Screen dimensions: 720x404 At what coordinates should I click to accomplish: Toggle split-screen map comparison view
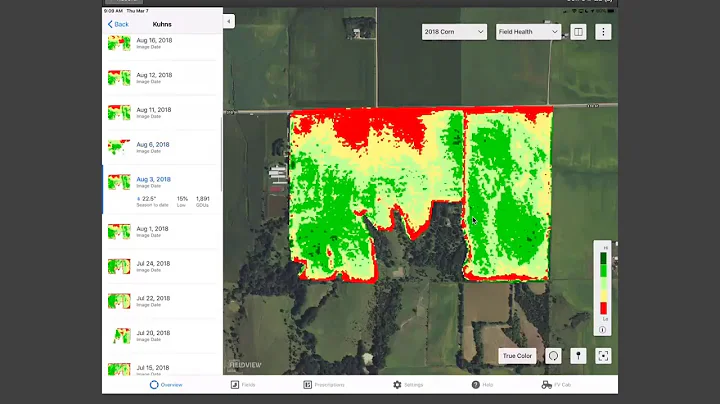(578, 32)
